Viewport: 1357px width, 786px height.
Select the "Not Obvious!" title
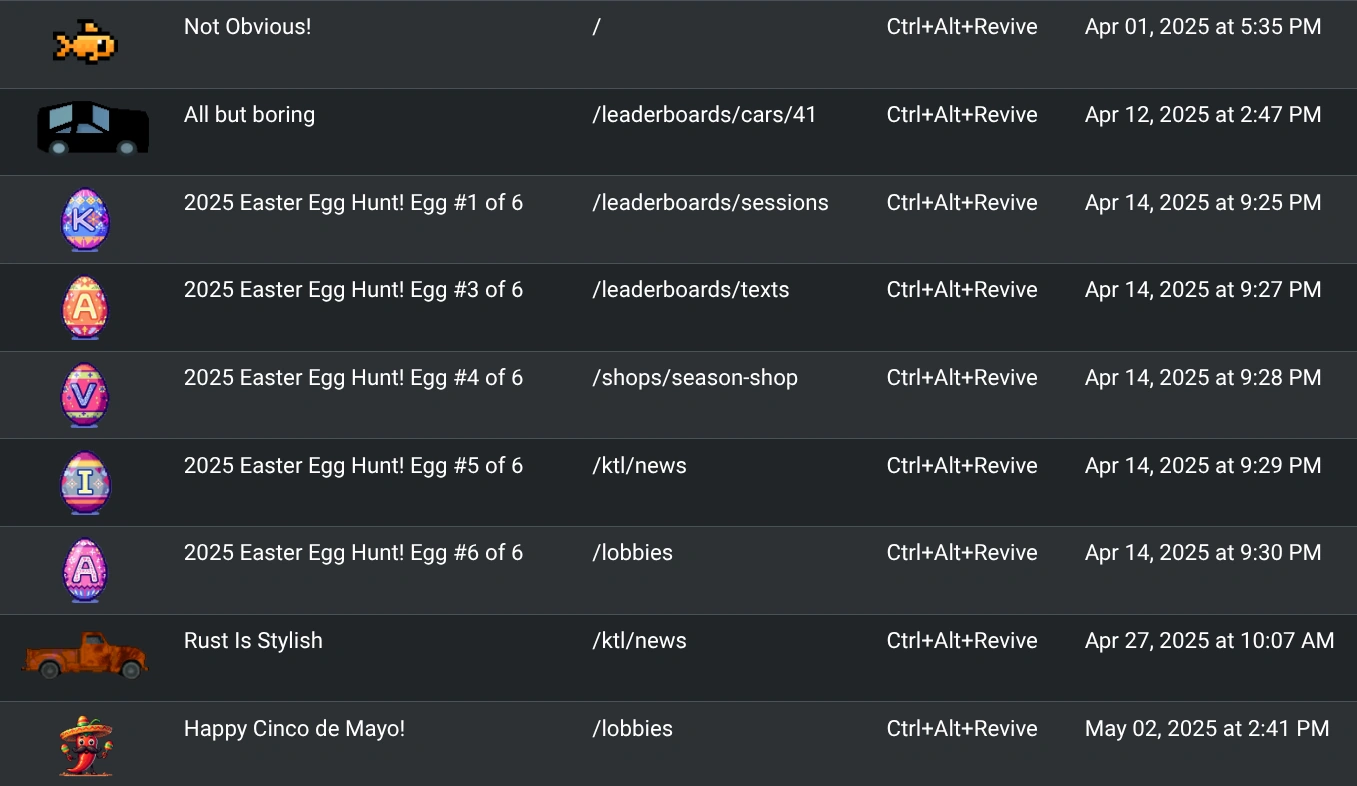click(247, 27)
